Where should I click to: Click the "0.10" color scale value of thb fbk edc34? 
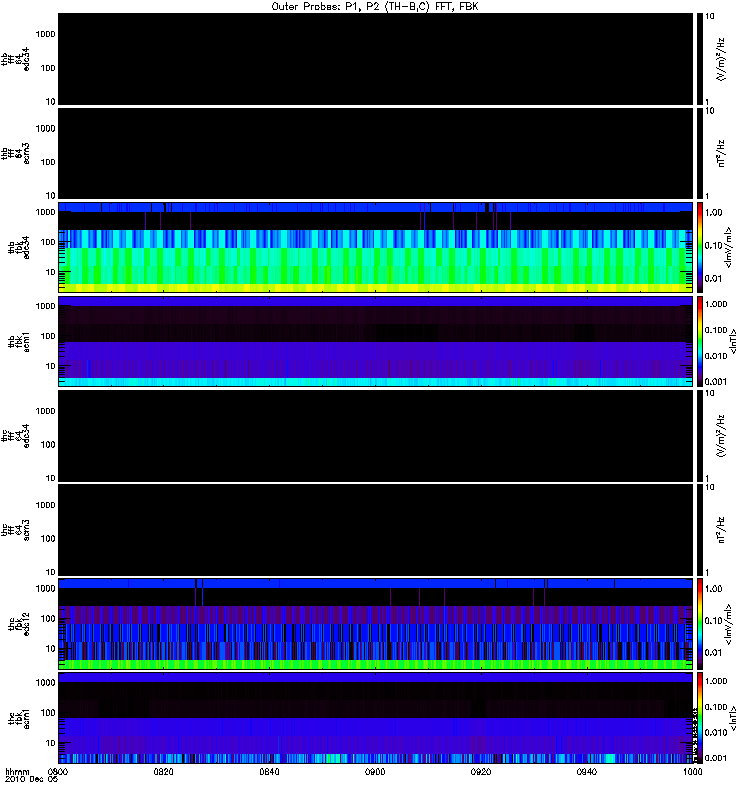[714, 245]
